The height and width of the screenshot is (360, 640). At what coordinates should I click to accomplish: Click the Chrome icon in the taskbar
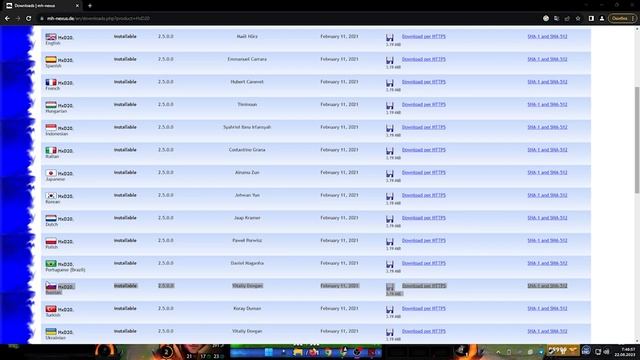[328, 352]
